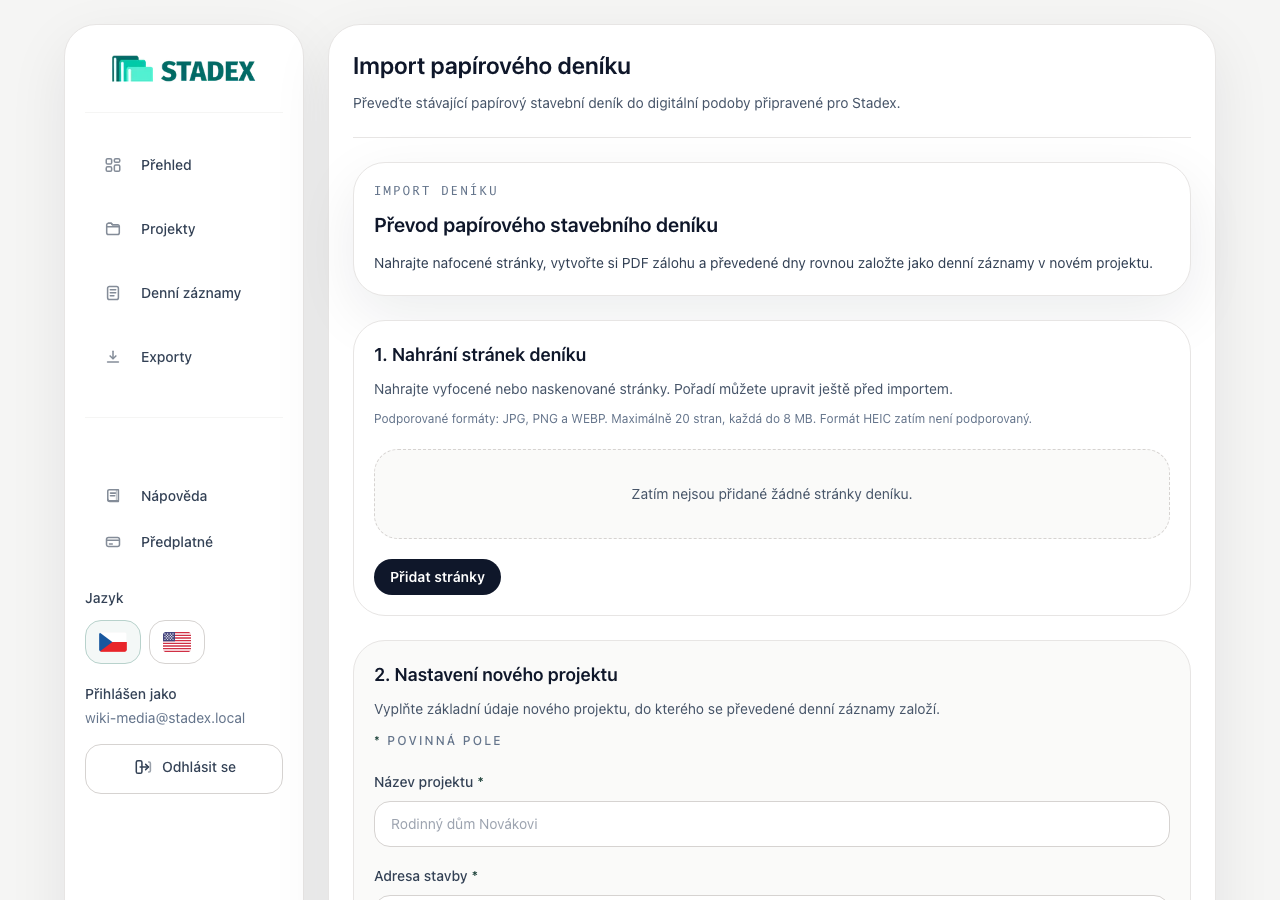The width and height of the screenshot is (1280, 900).
Task: Go to Denní záznamy
Action: [184, 293]
